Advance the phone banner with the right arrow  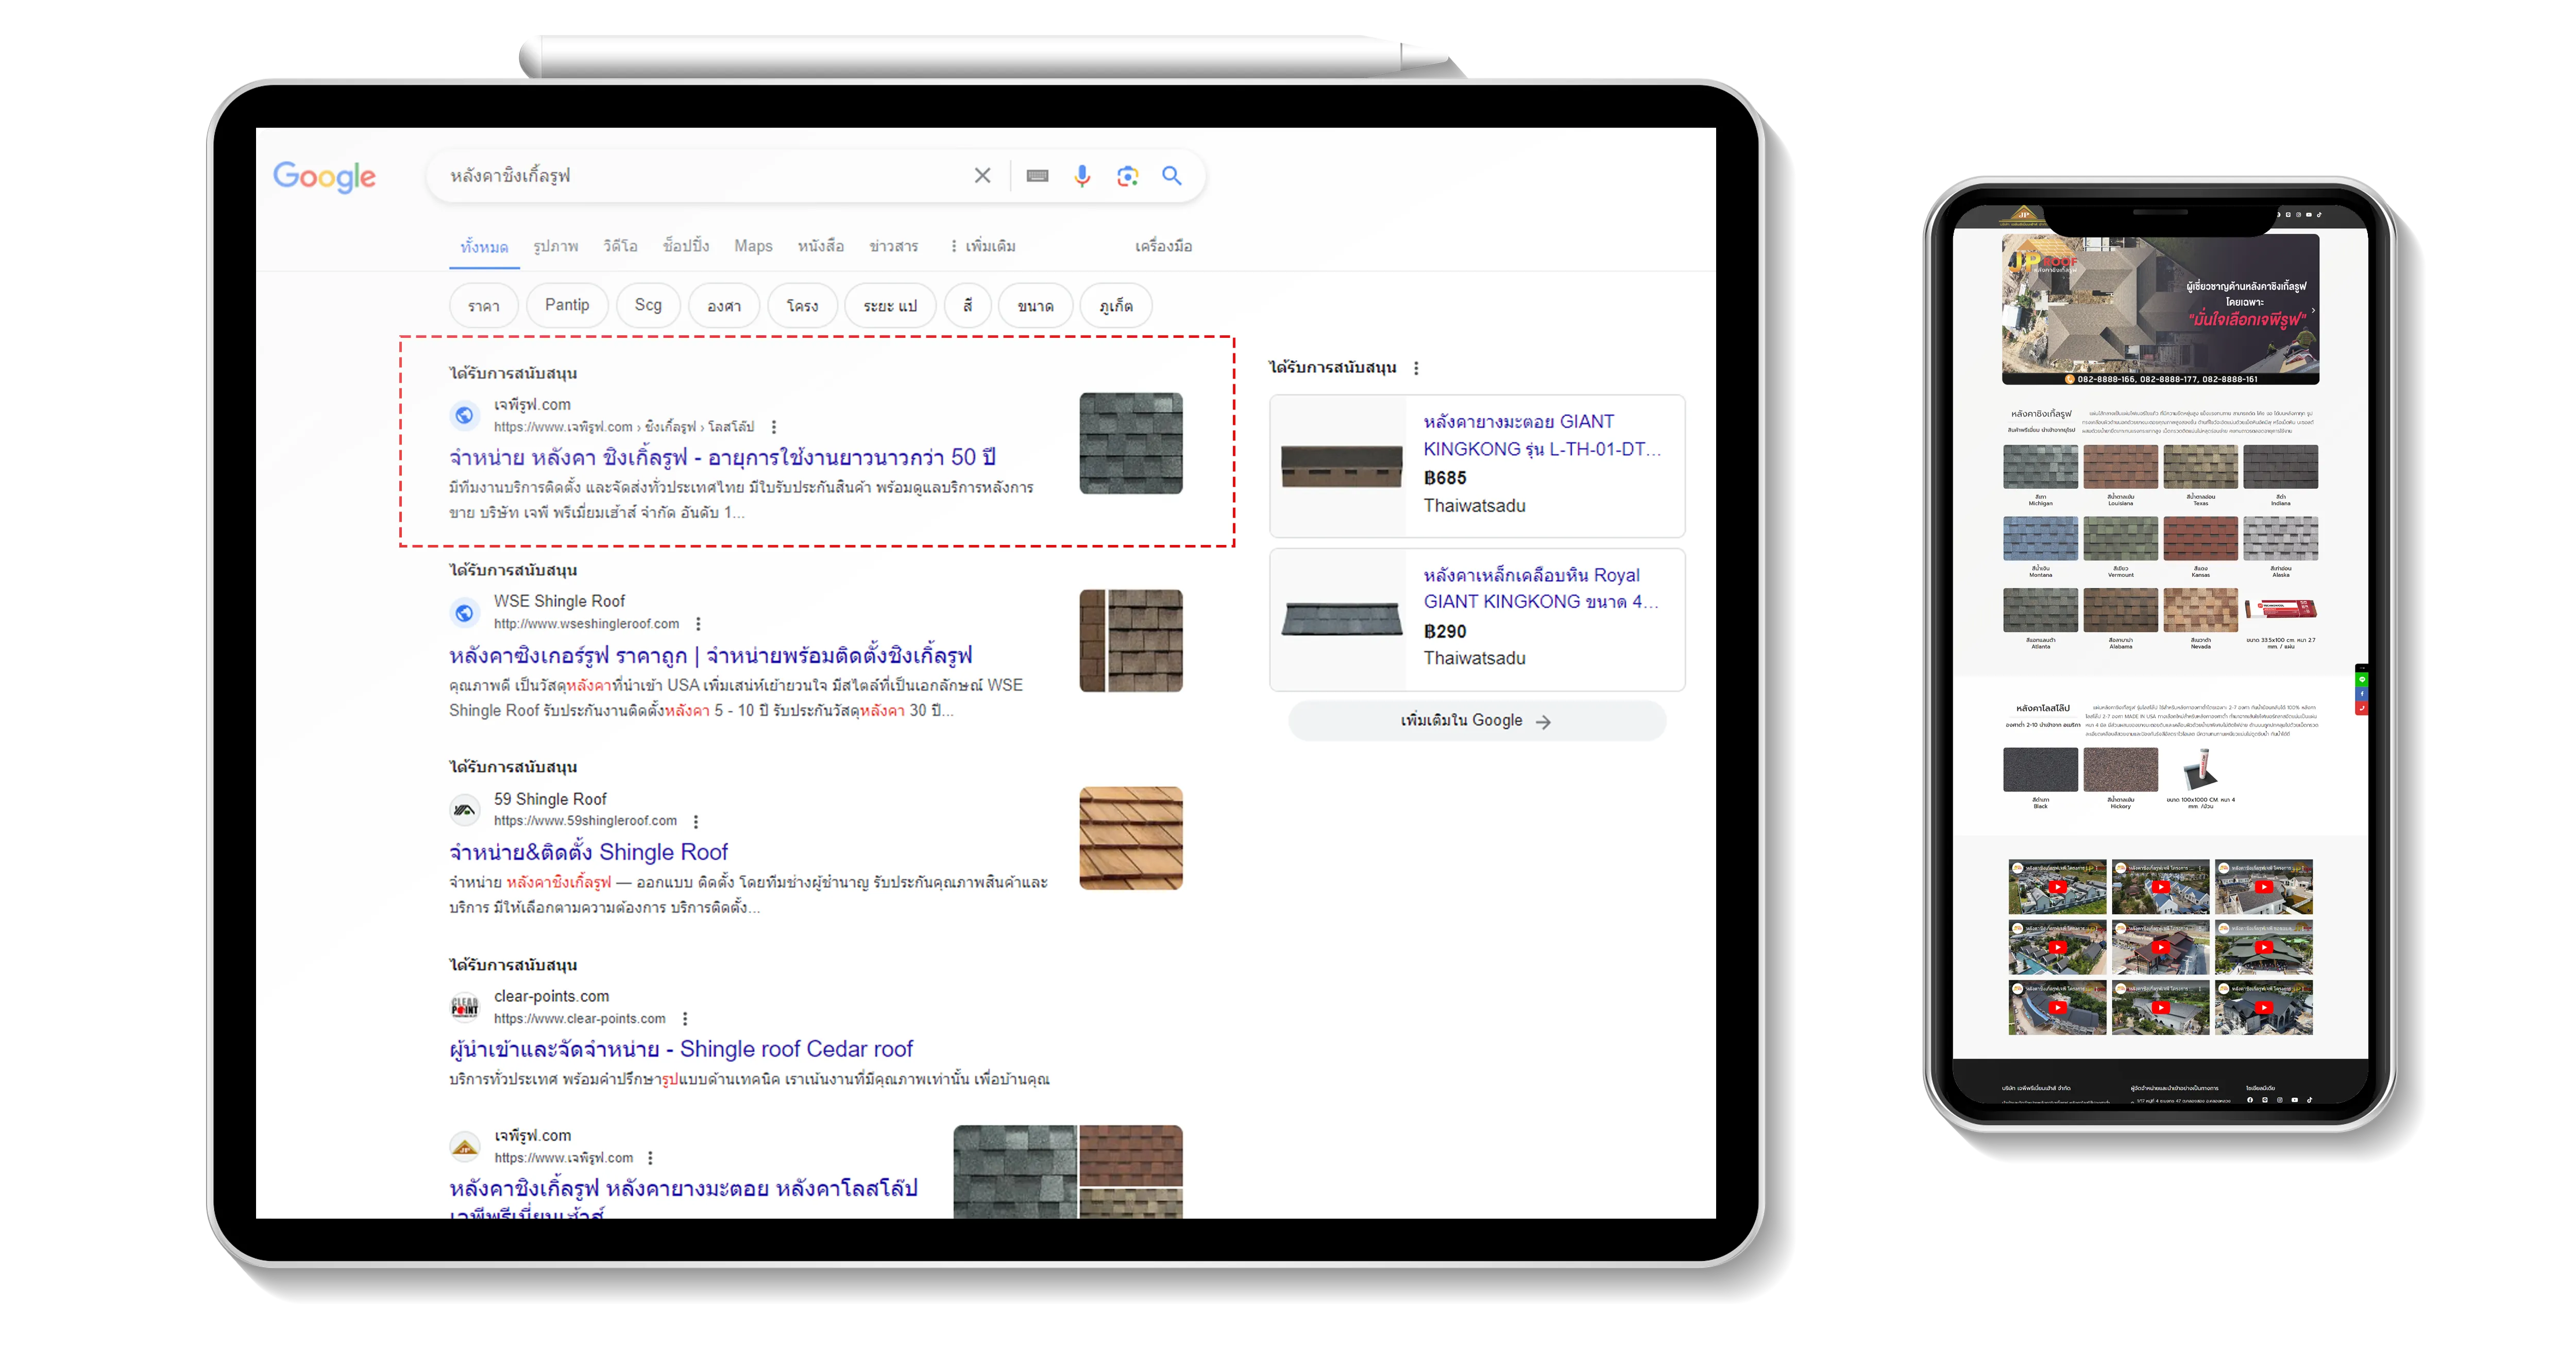(x=2313, y=311)
